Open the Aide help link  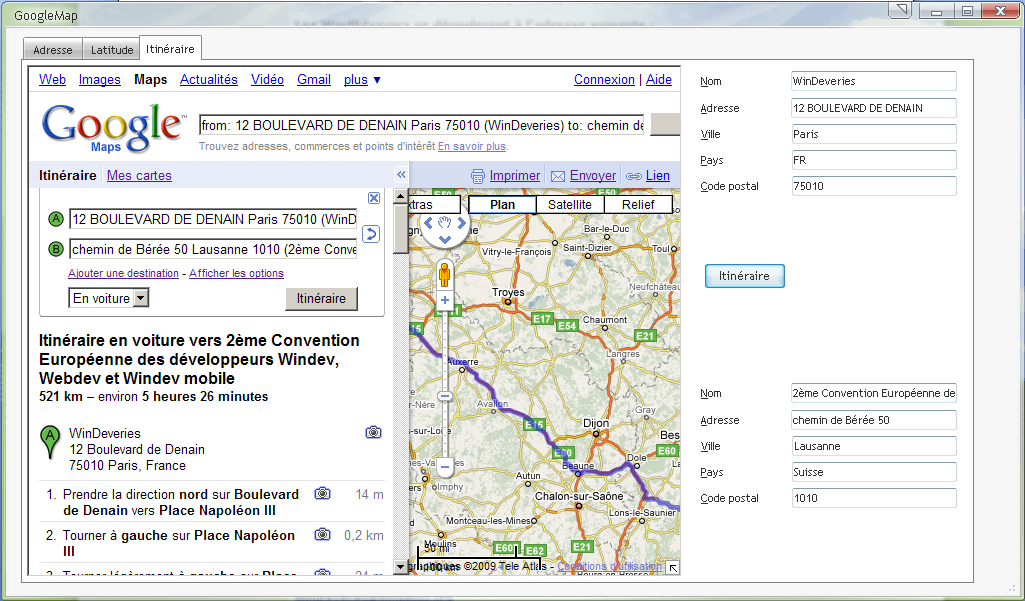659,80
